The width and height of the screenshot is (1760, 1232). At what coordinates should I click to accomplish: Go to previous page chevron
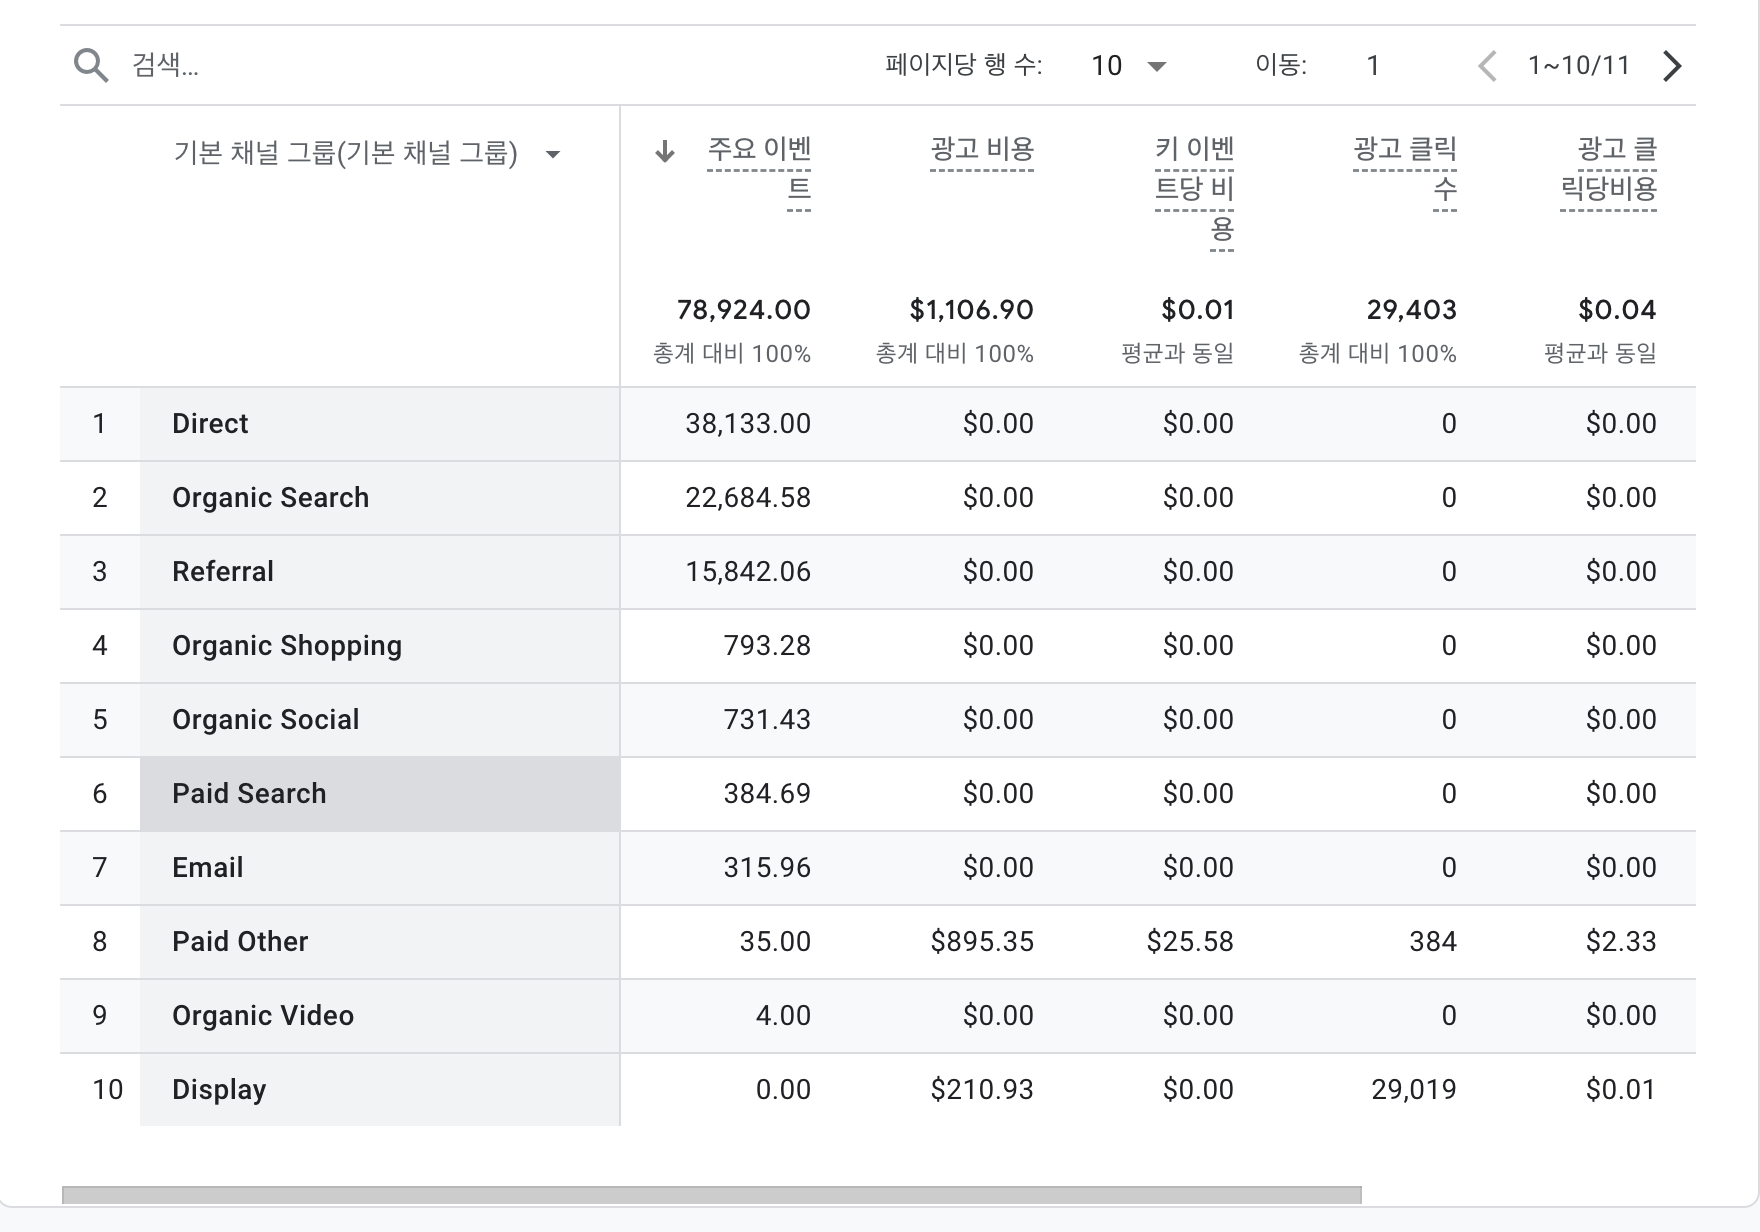[1487, 66]
